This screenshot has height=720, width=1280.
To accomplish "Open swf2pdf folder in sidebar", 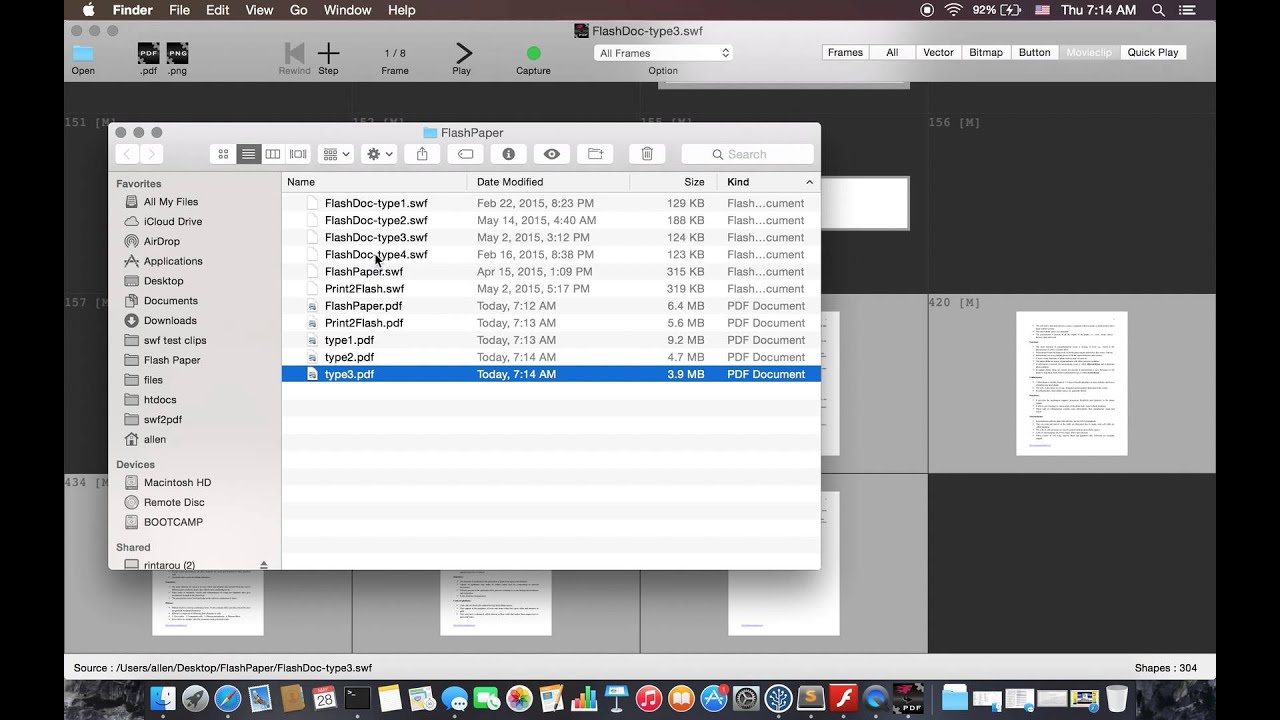I will pyautogui.click(x=162, y=420).
